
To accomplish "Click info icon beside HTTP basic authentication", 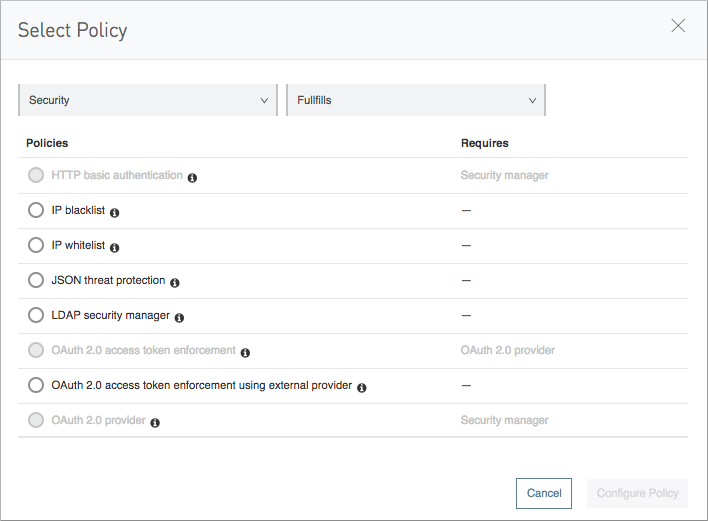I will coord(192,177).
